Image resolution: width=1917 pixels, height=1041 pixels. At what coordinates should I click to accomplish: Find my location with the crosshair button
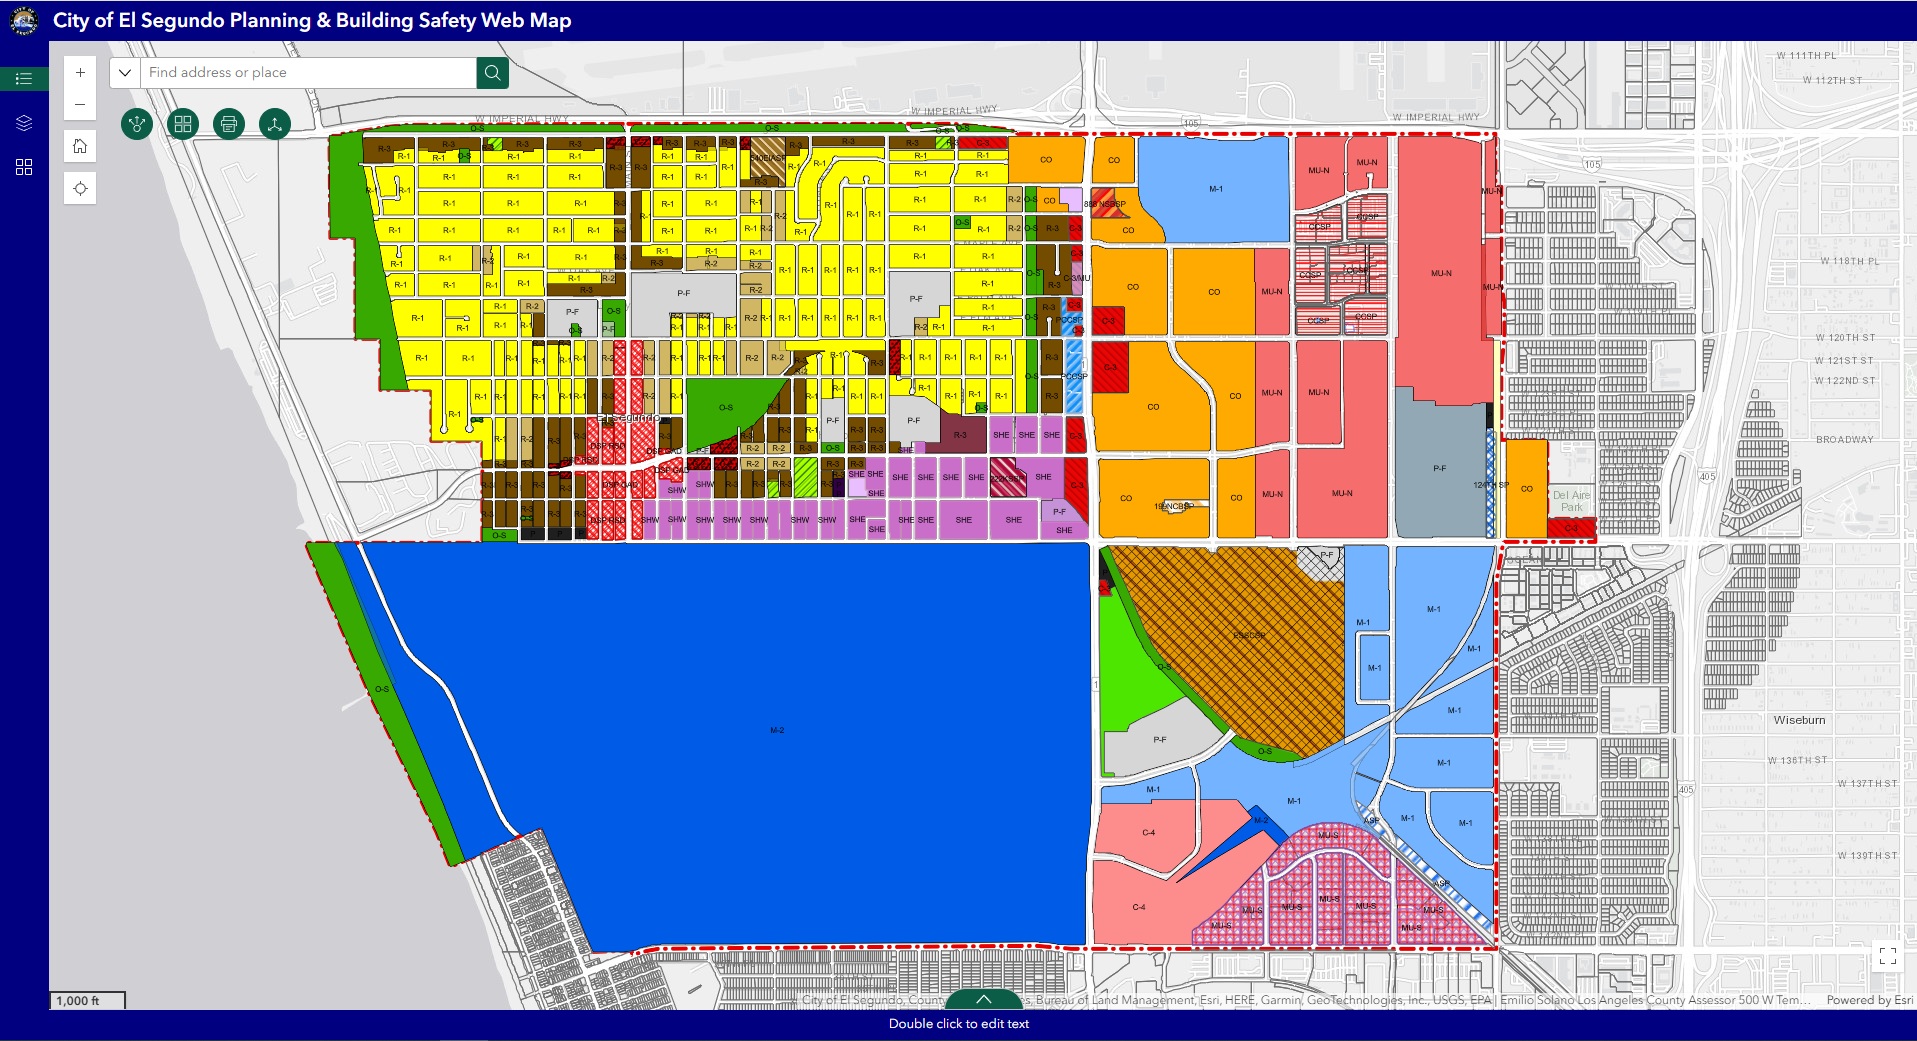[80, 189]
